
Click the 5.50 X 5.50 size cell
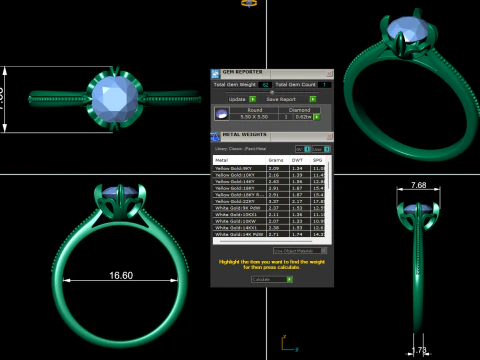pos(255,117)
